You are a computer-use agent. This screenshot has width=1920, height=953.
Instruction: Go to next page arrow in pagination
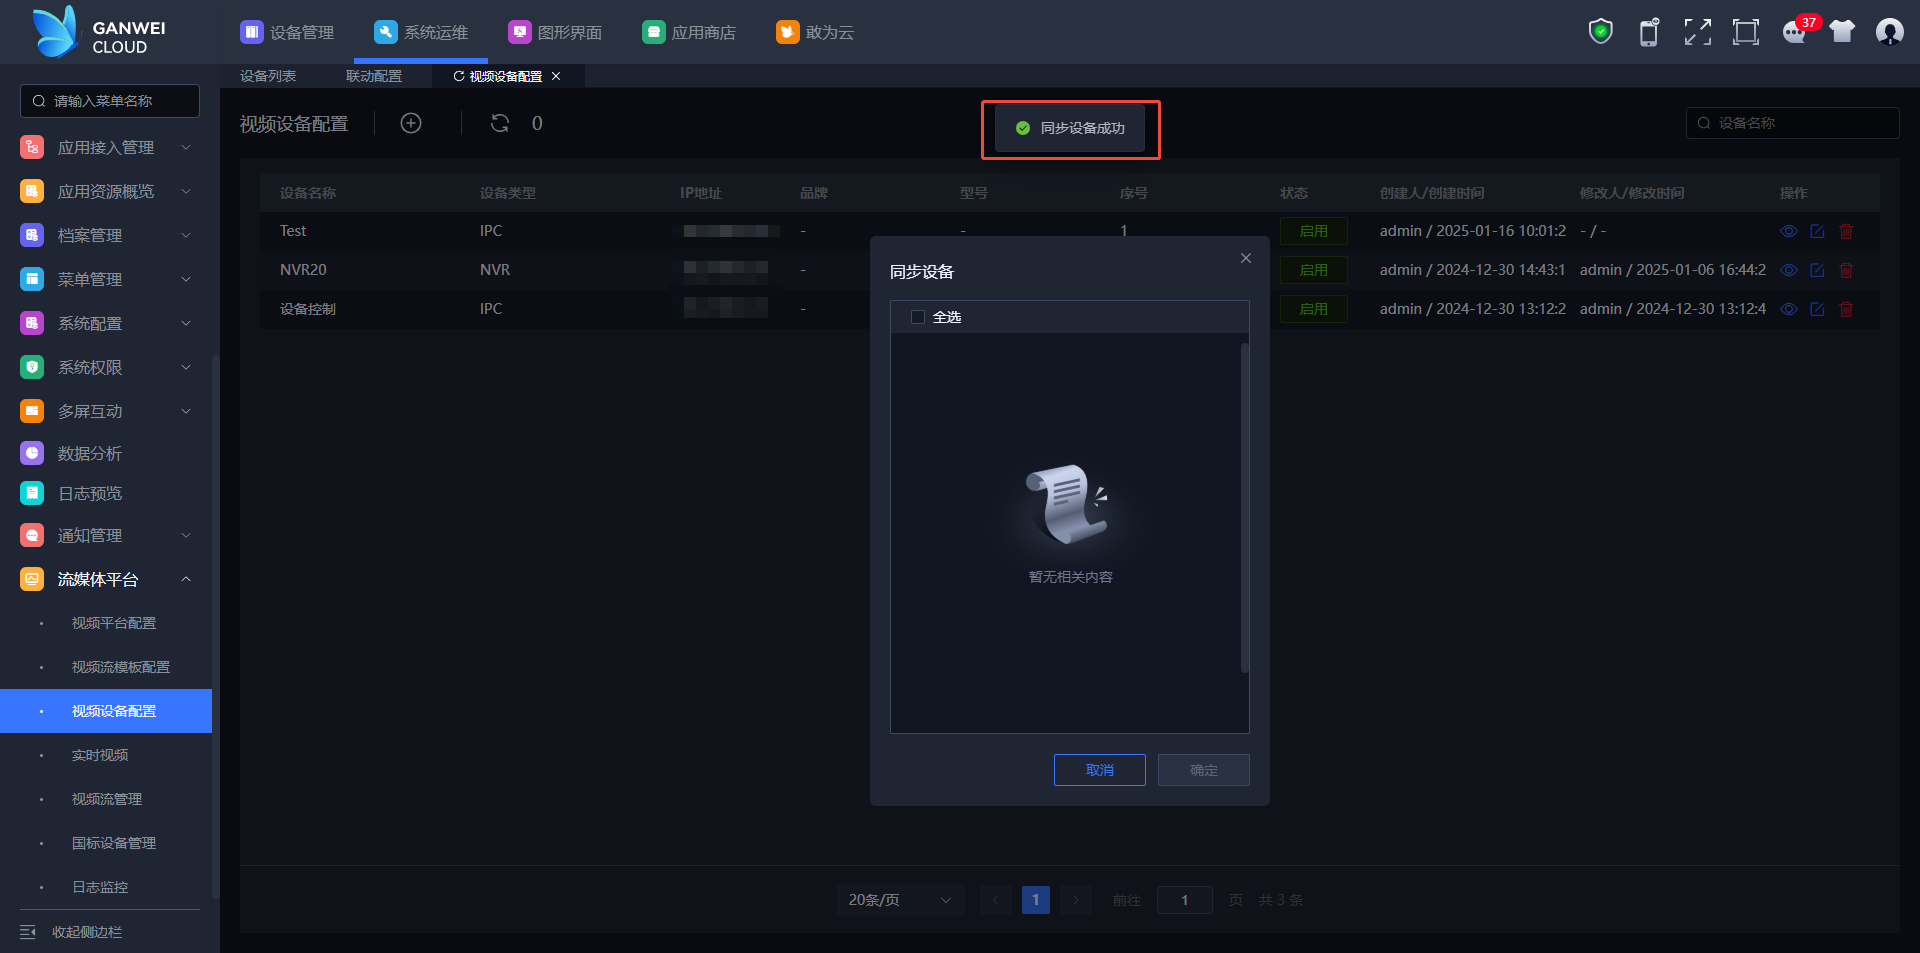click(x=1076, y=900)
